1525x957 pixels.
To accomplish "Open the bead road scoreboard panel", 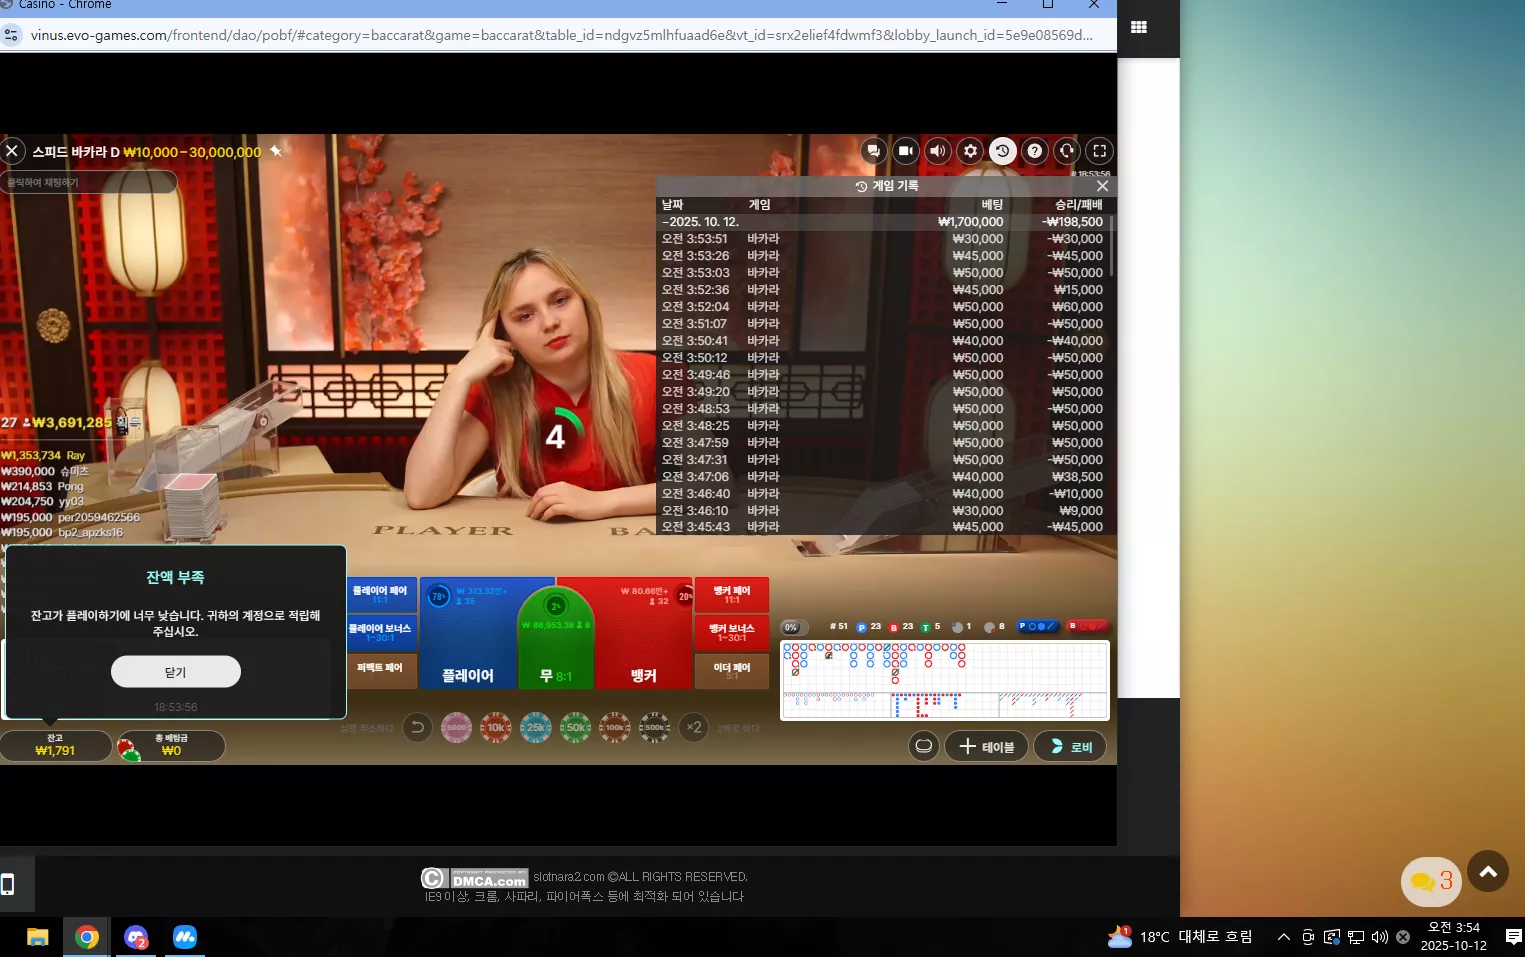I will pos(944,680).
